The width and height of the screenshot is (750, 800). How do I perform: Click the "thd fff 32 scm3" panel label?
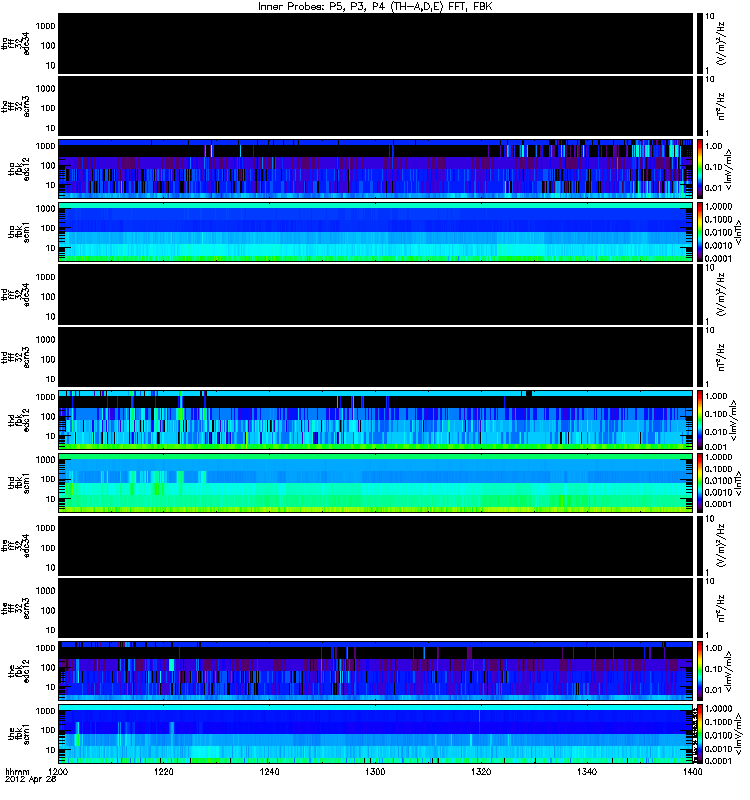[x=16, y=358]
